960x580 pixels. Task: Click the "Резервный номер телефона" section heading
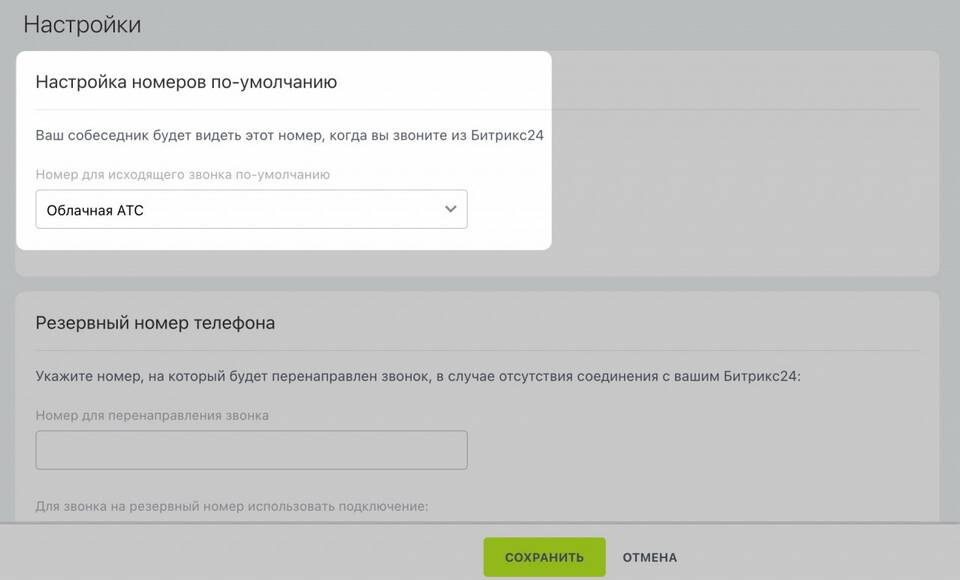tap(155, 323)
